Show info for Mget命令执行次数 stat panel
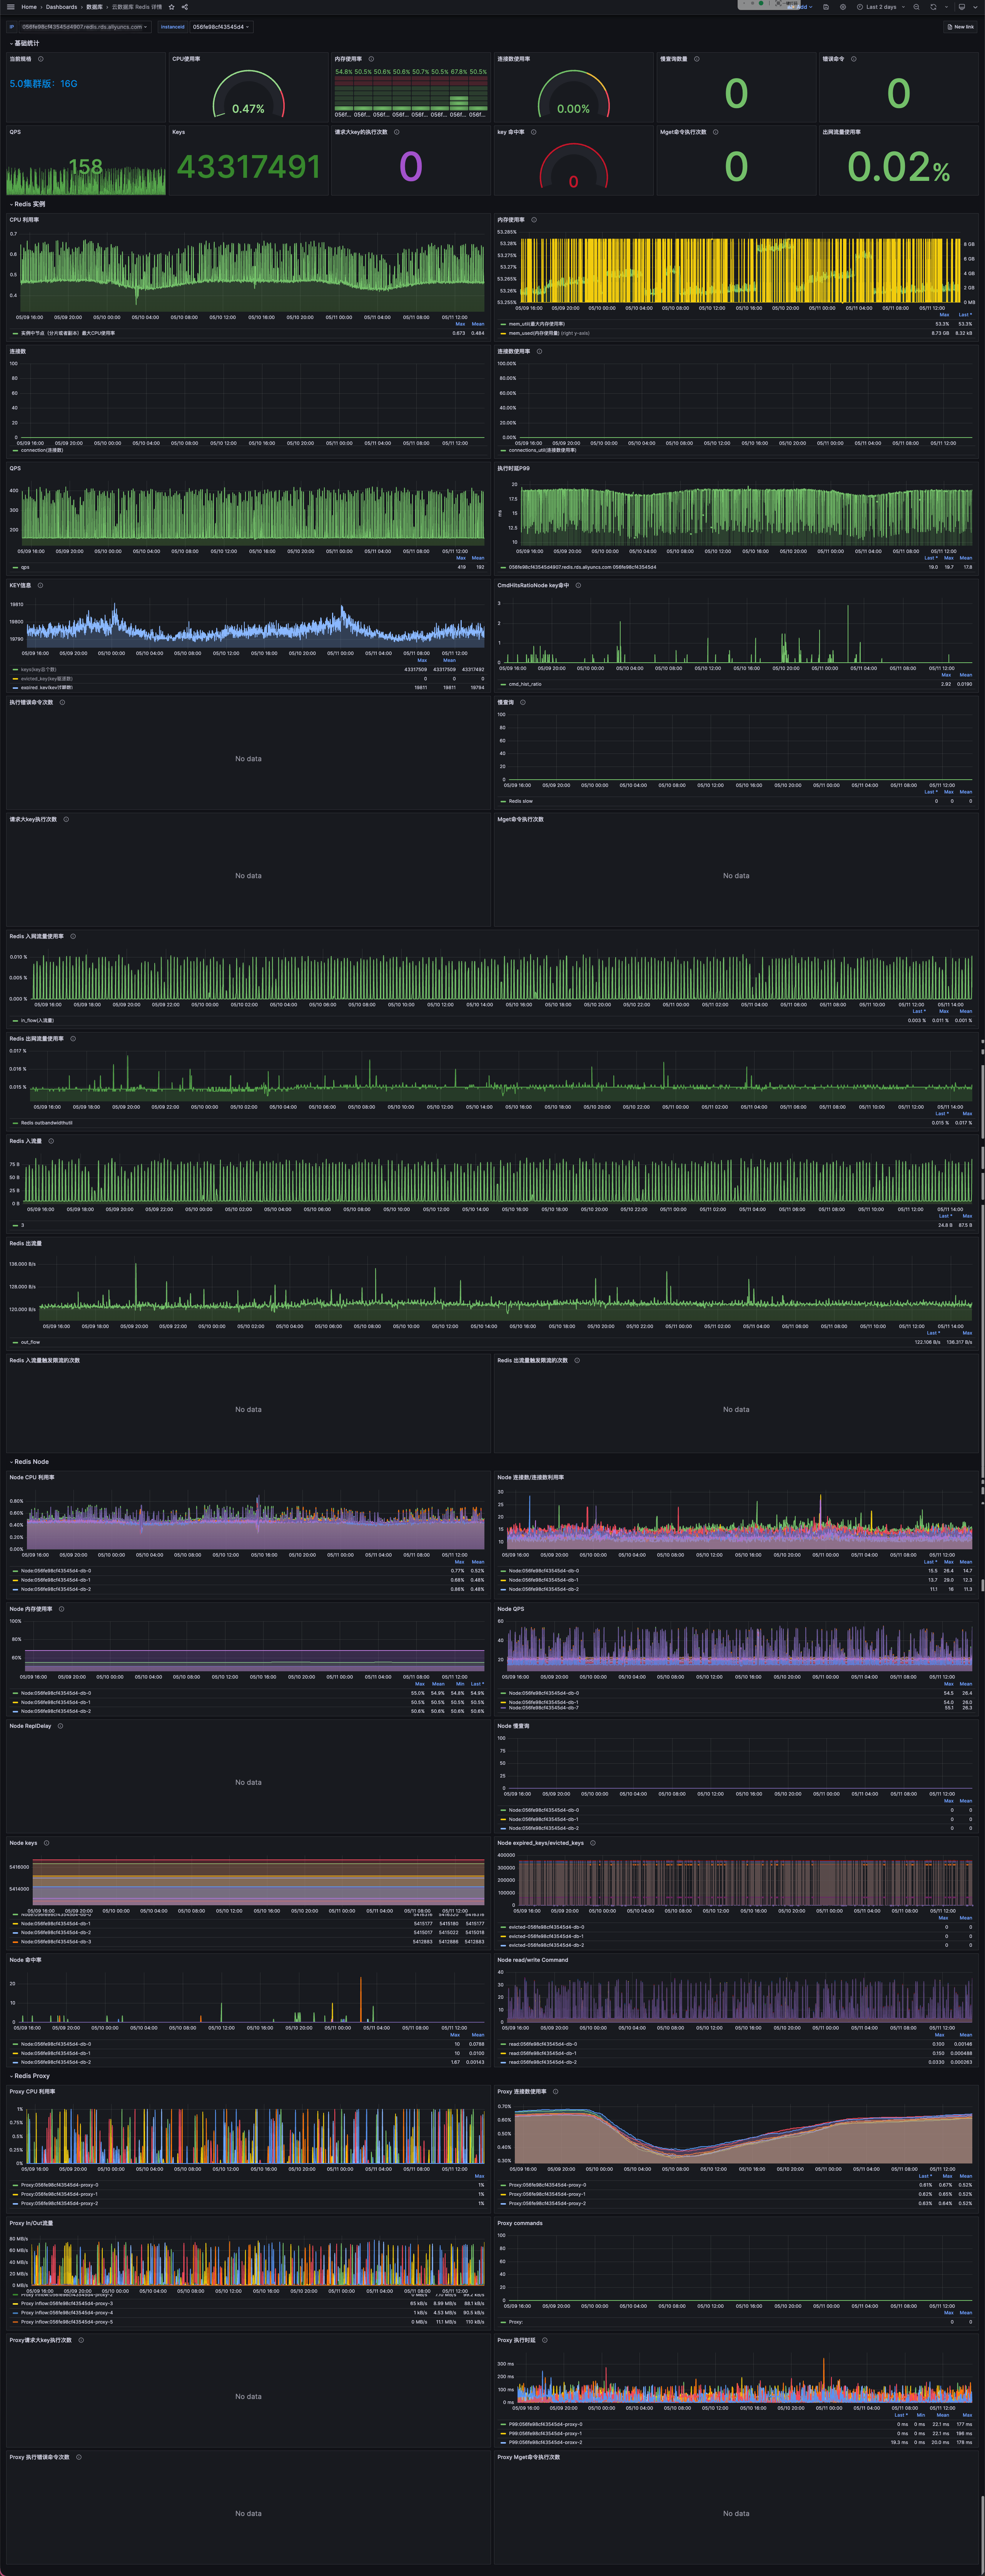Screen dimensions: 985x2576 (716, 132)
